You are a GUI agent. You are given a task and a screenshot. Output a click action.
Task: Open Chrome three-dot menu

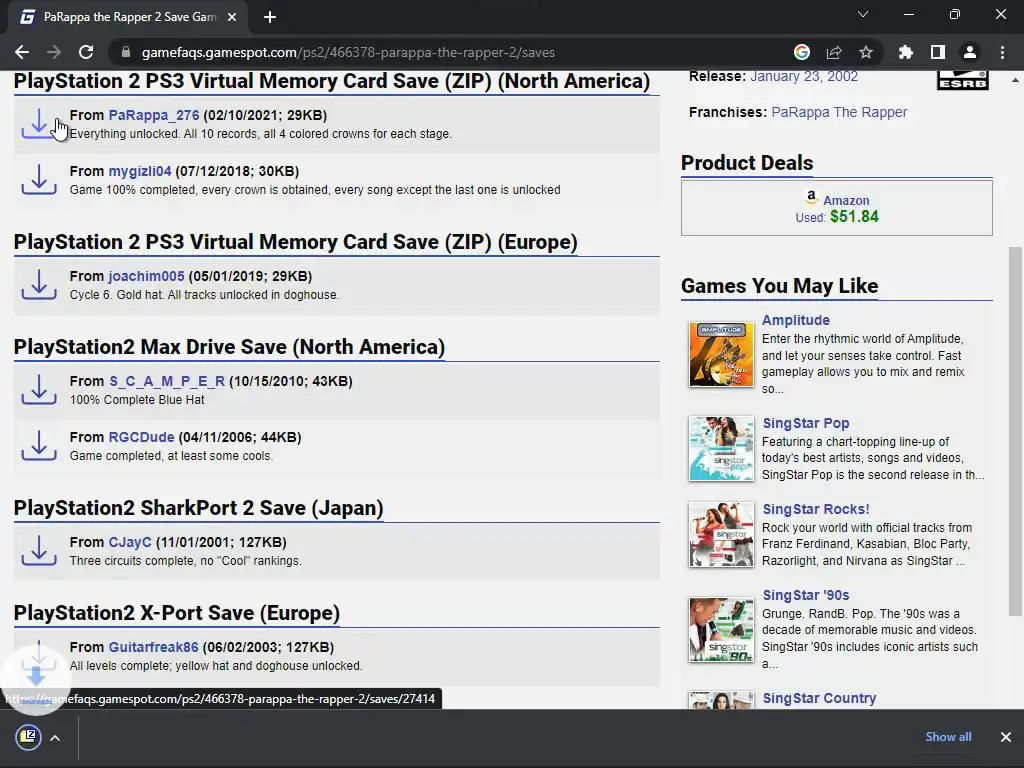tap(1002, 52)
